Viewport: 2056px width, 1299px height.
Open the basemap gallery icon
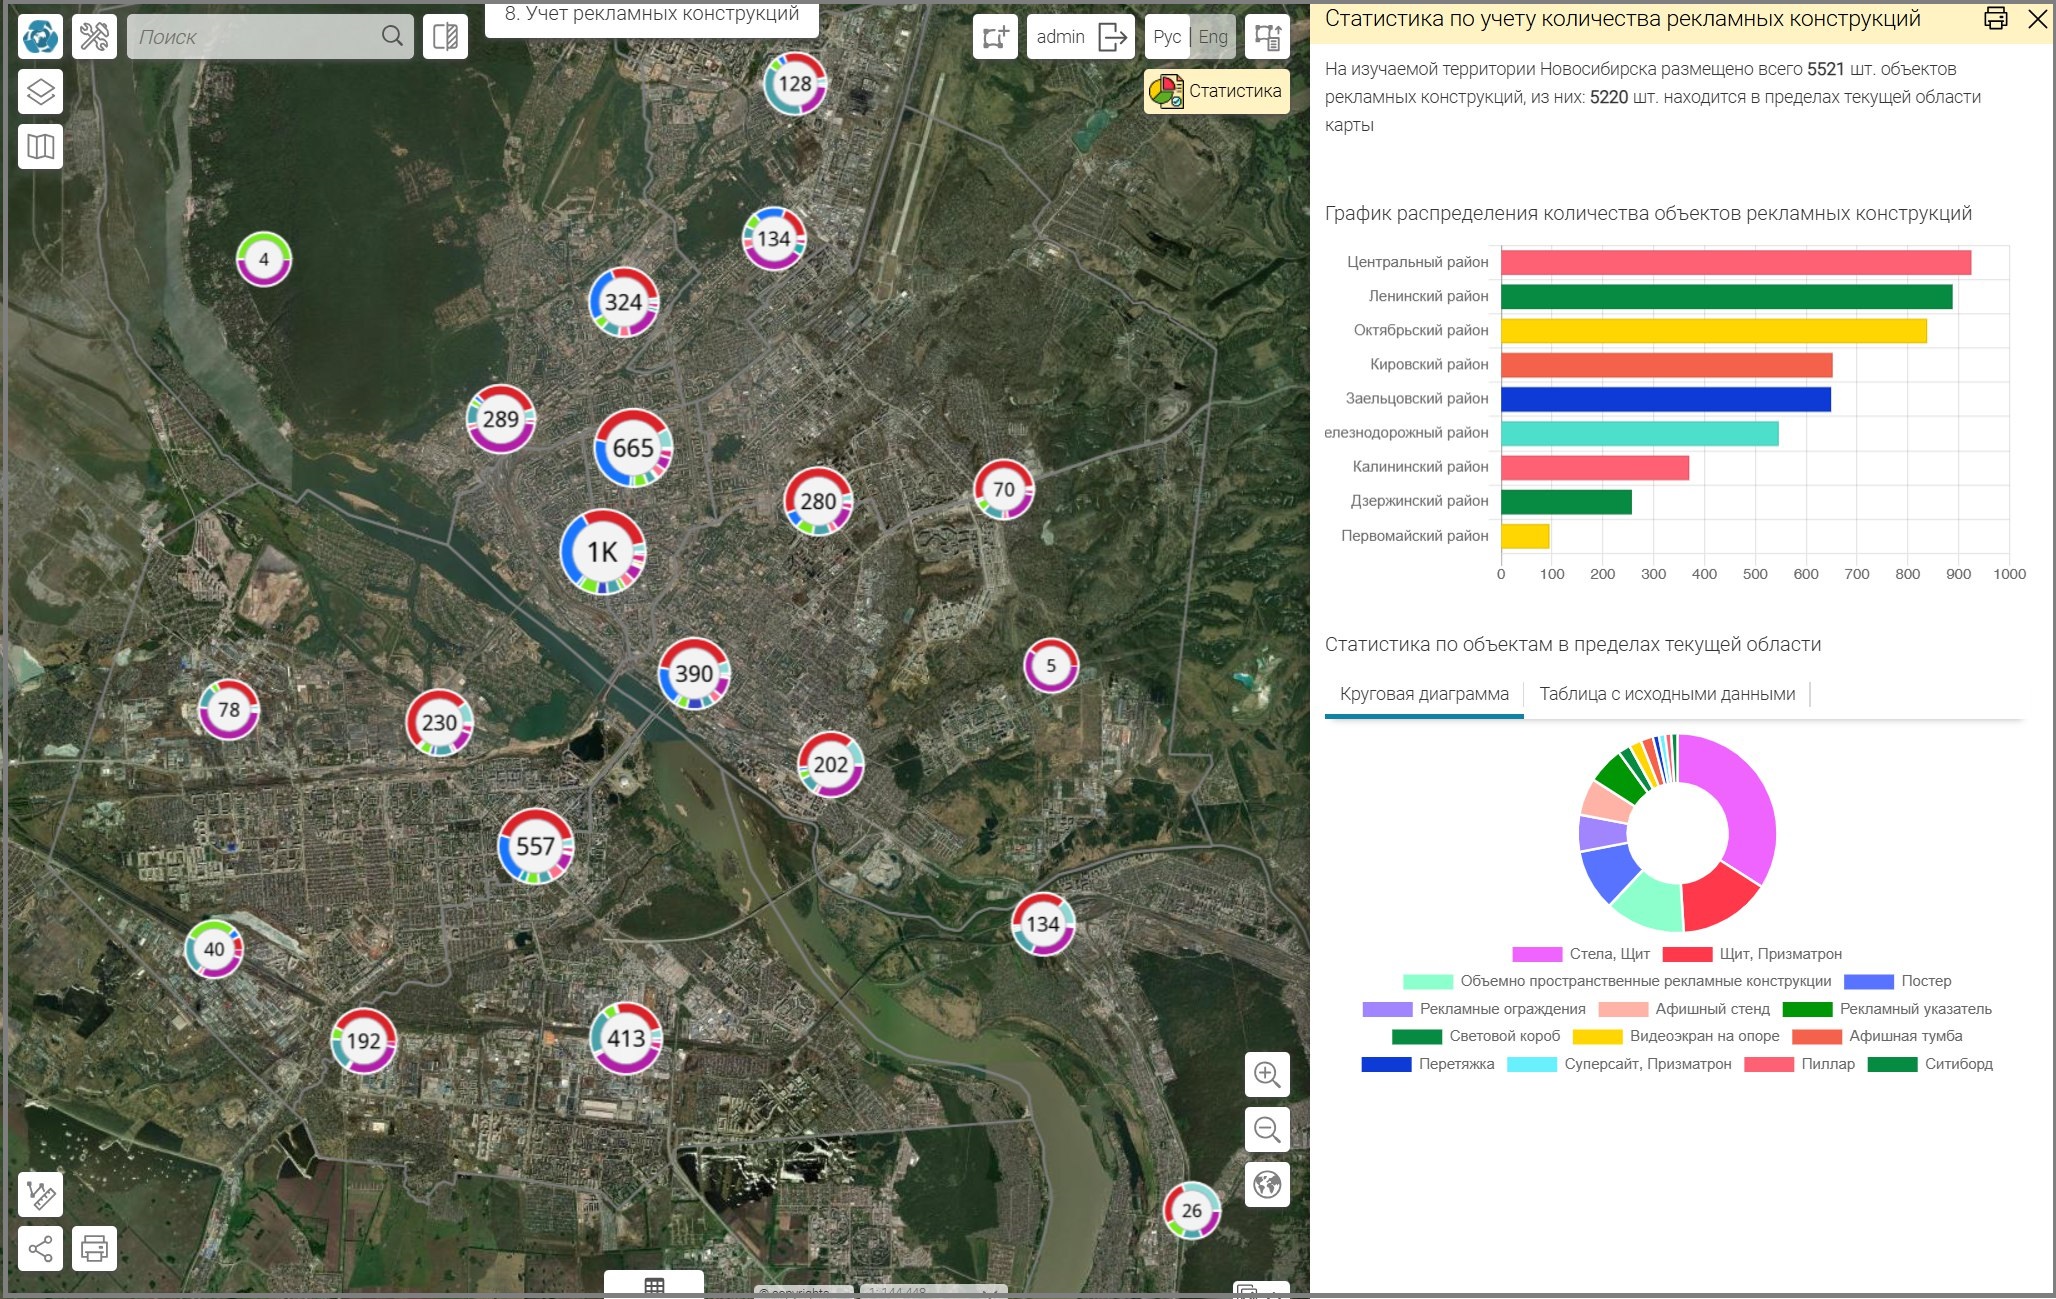(x=40, y=147)
